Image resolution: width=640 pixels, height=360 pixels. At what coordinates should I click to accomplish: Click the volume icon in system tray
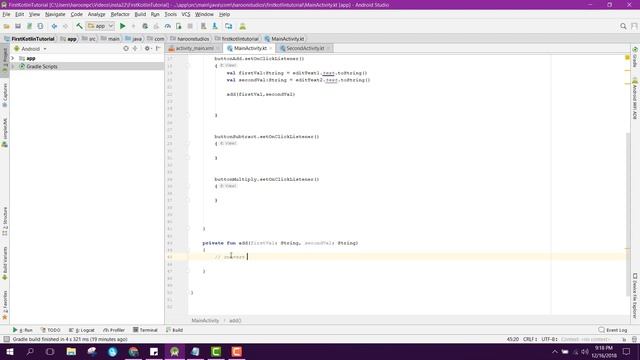(x=585, y=351)
